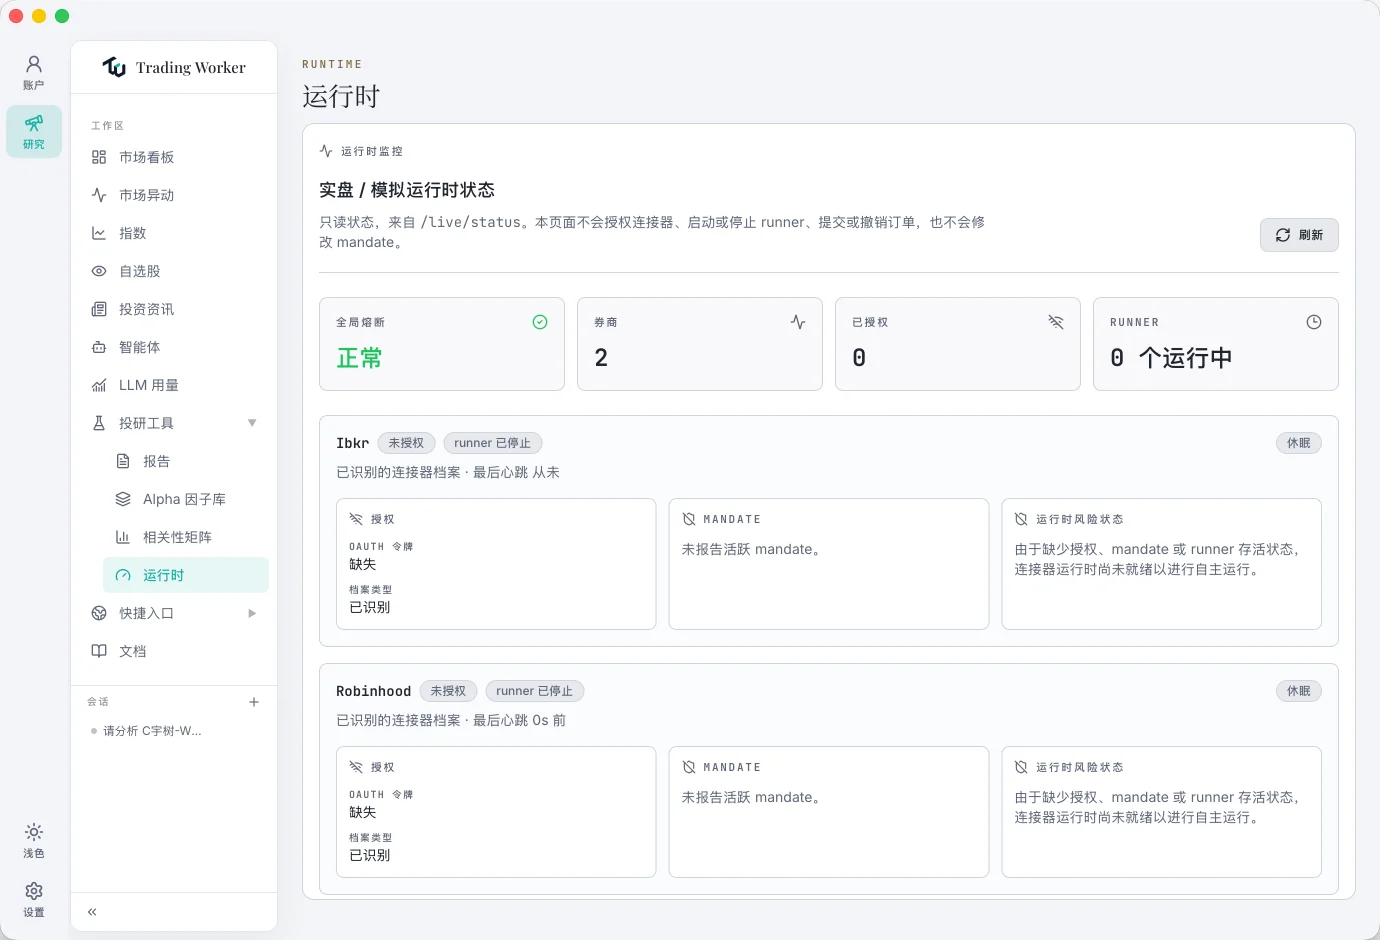Collapse the sidebar with double chevron
This screenshot has height=940, width=1380.
(x=92, y=912)
